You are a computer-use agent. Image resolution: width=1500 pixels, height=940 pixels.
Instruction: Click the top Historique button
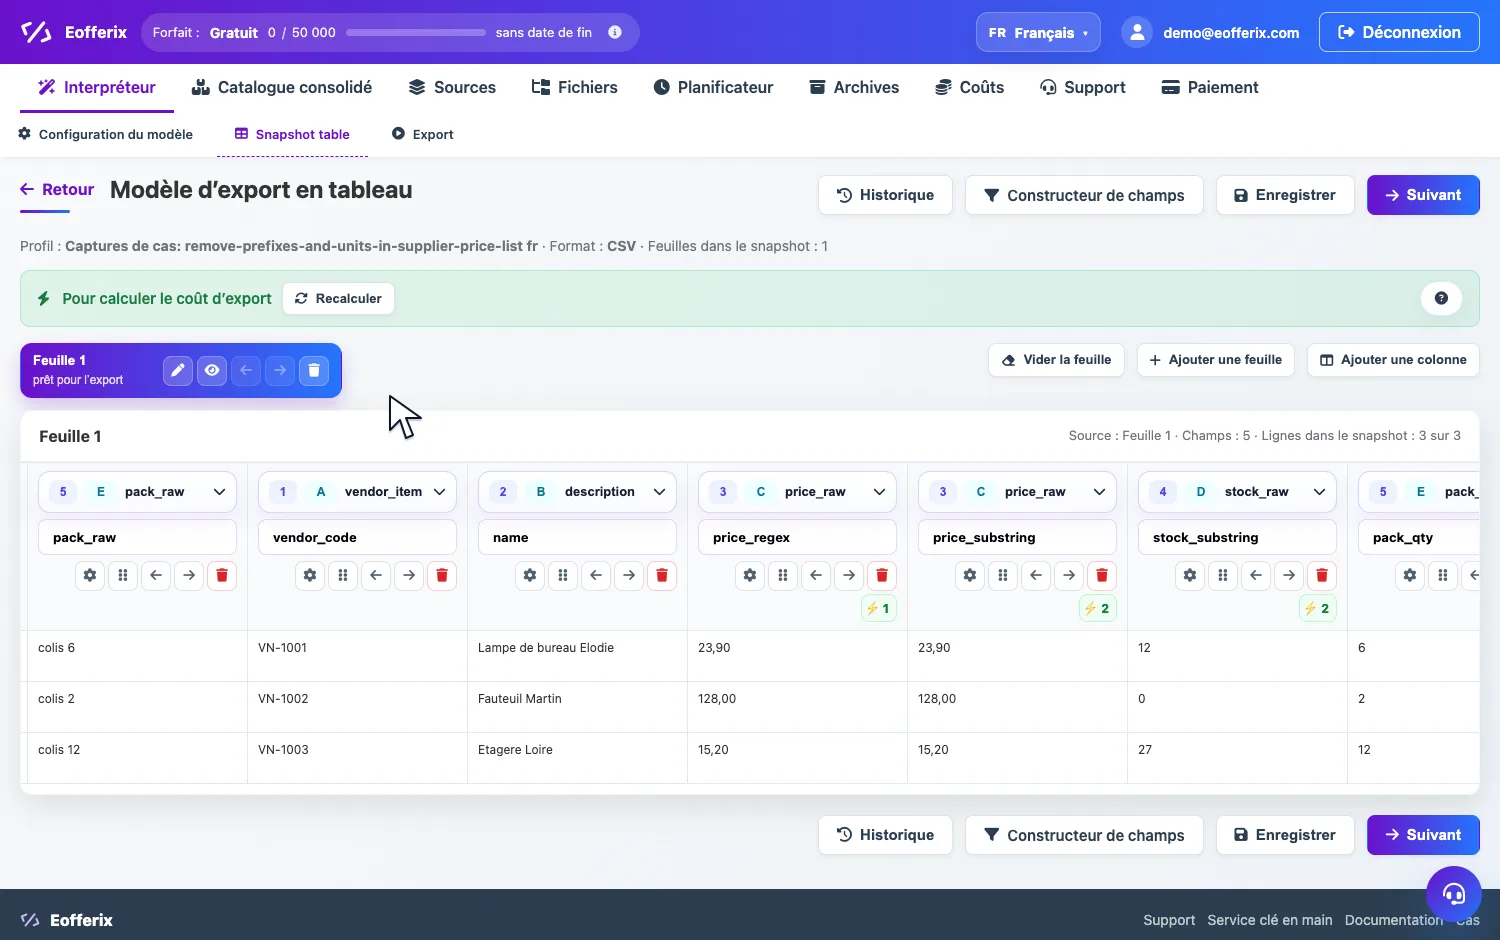click(885, 195)
